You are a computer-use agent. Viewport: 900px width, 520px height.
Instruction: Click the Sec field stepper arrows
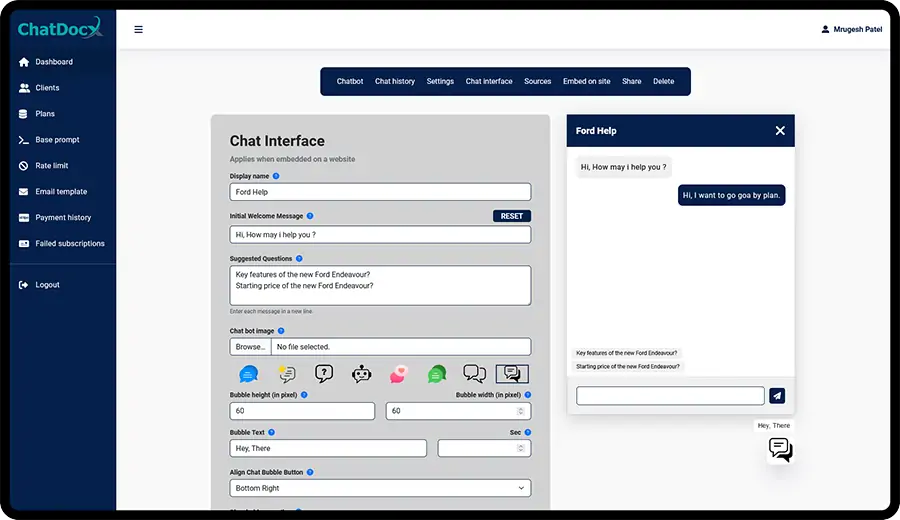point(520,449)
